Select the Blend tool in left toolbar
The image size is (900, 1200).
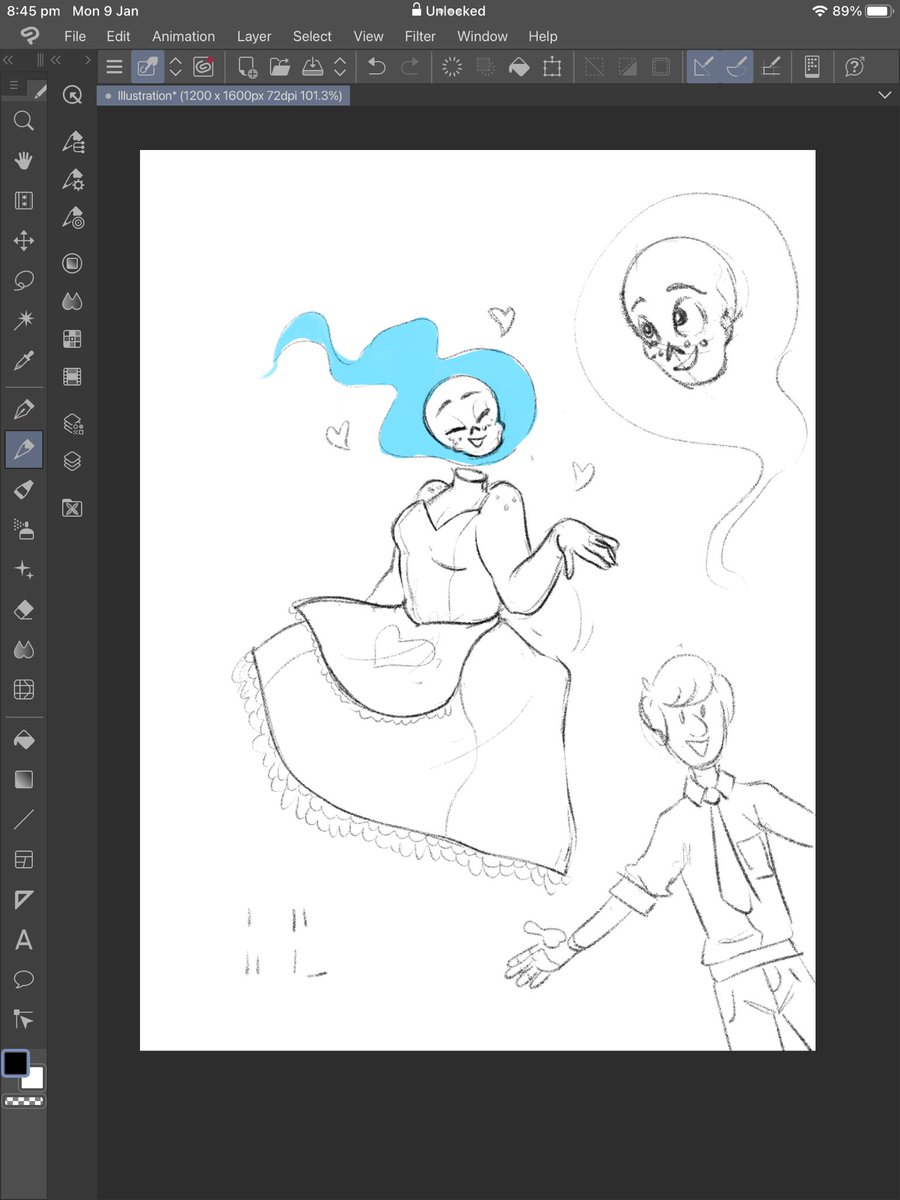coord(24,649)
